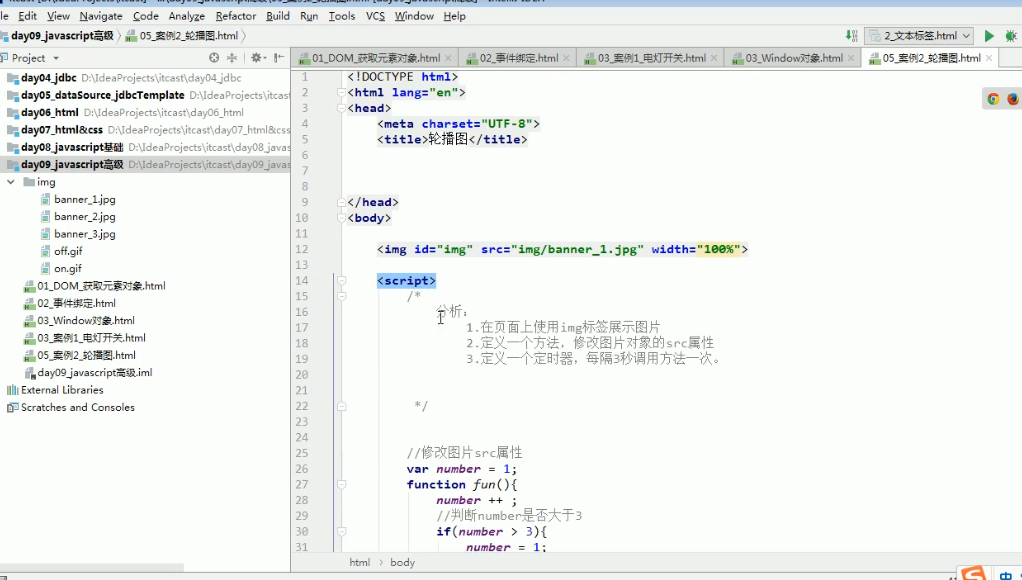Screen dimensions: 1022x580
Task: Open the Code menu
Action: [x=145, y=16]
